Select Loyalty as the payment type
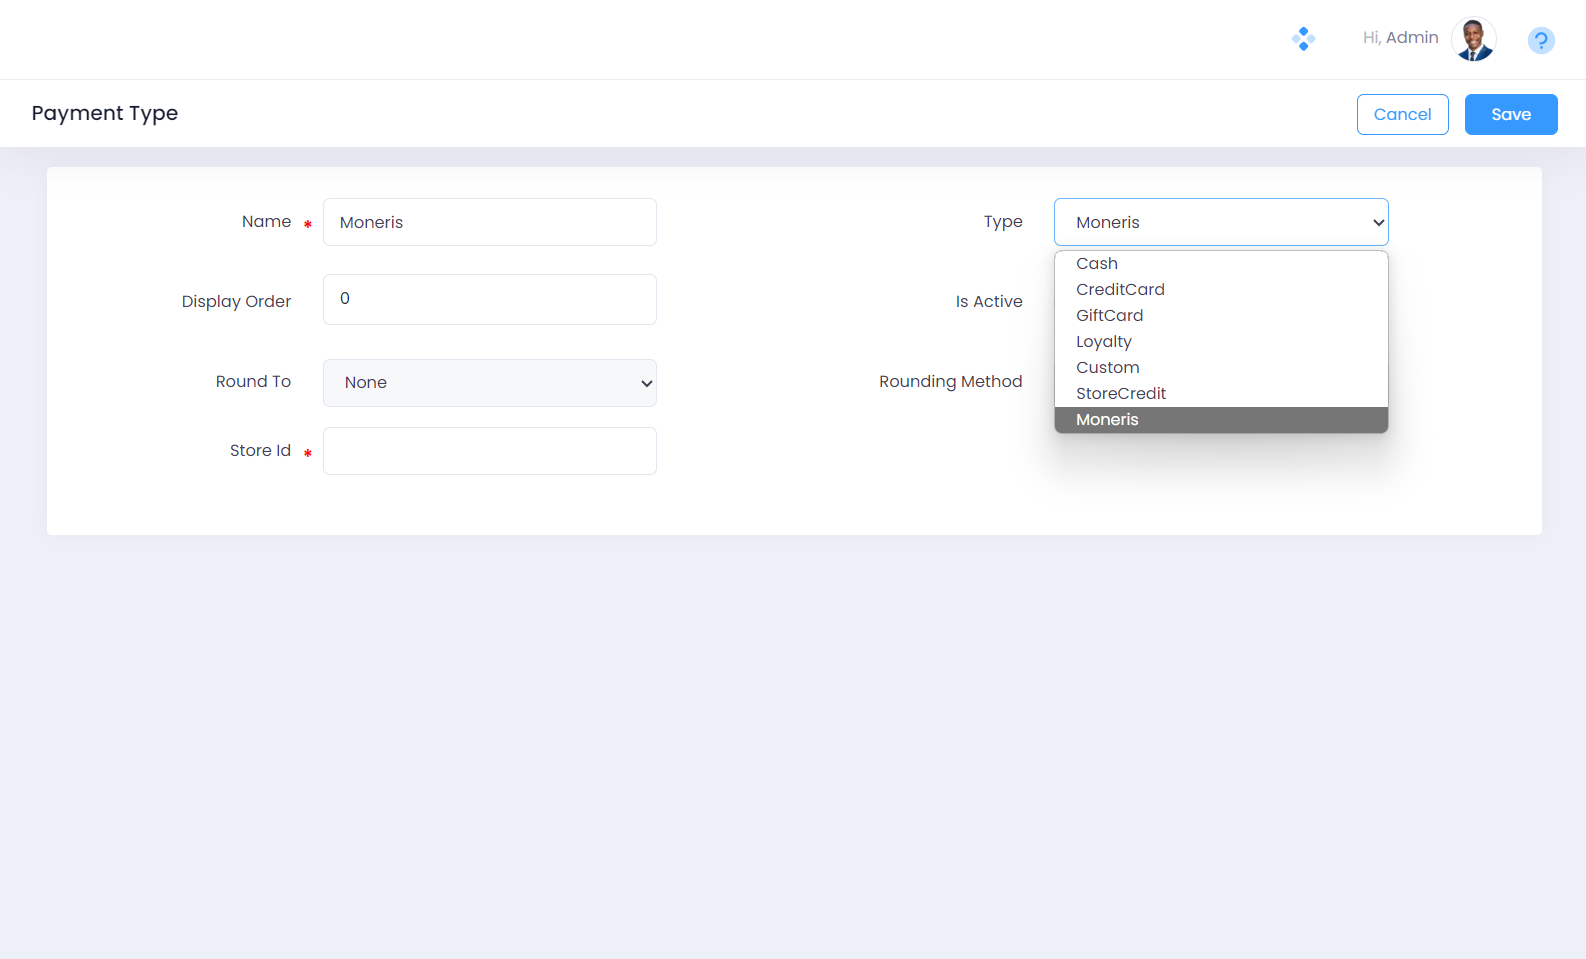The width and height of the screenshot is (1586, 959). point(1104,342)
